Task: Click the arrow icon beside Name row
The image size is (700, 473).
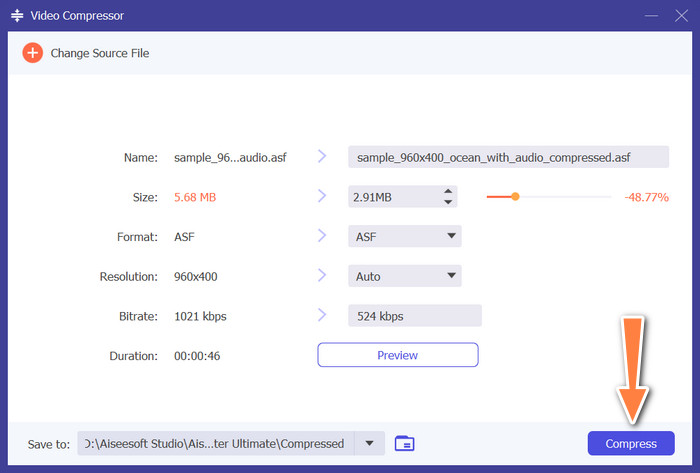Action: (322, 157)
